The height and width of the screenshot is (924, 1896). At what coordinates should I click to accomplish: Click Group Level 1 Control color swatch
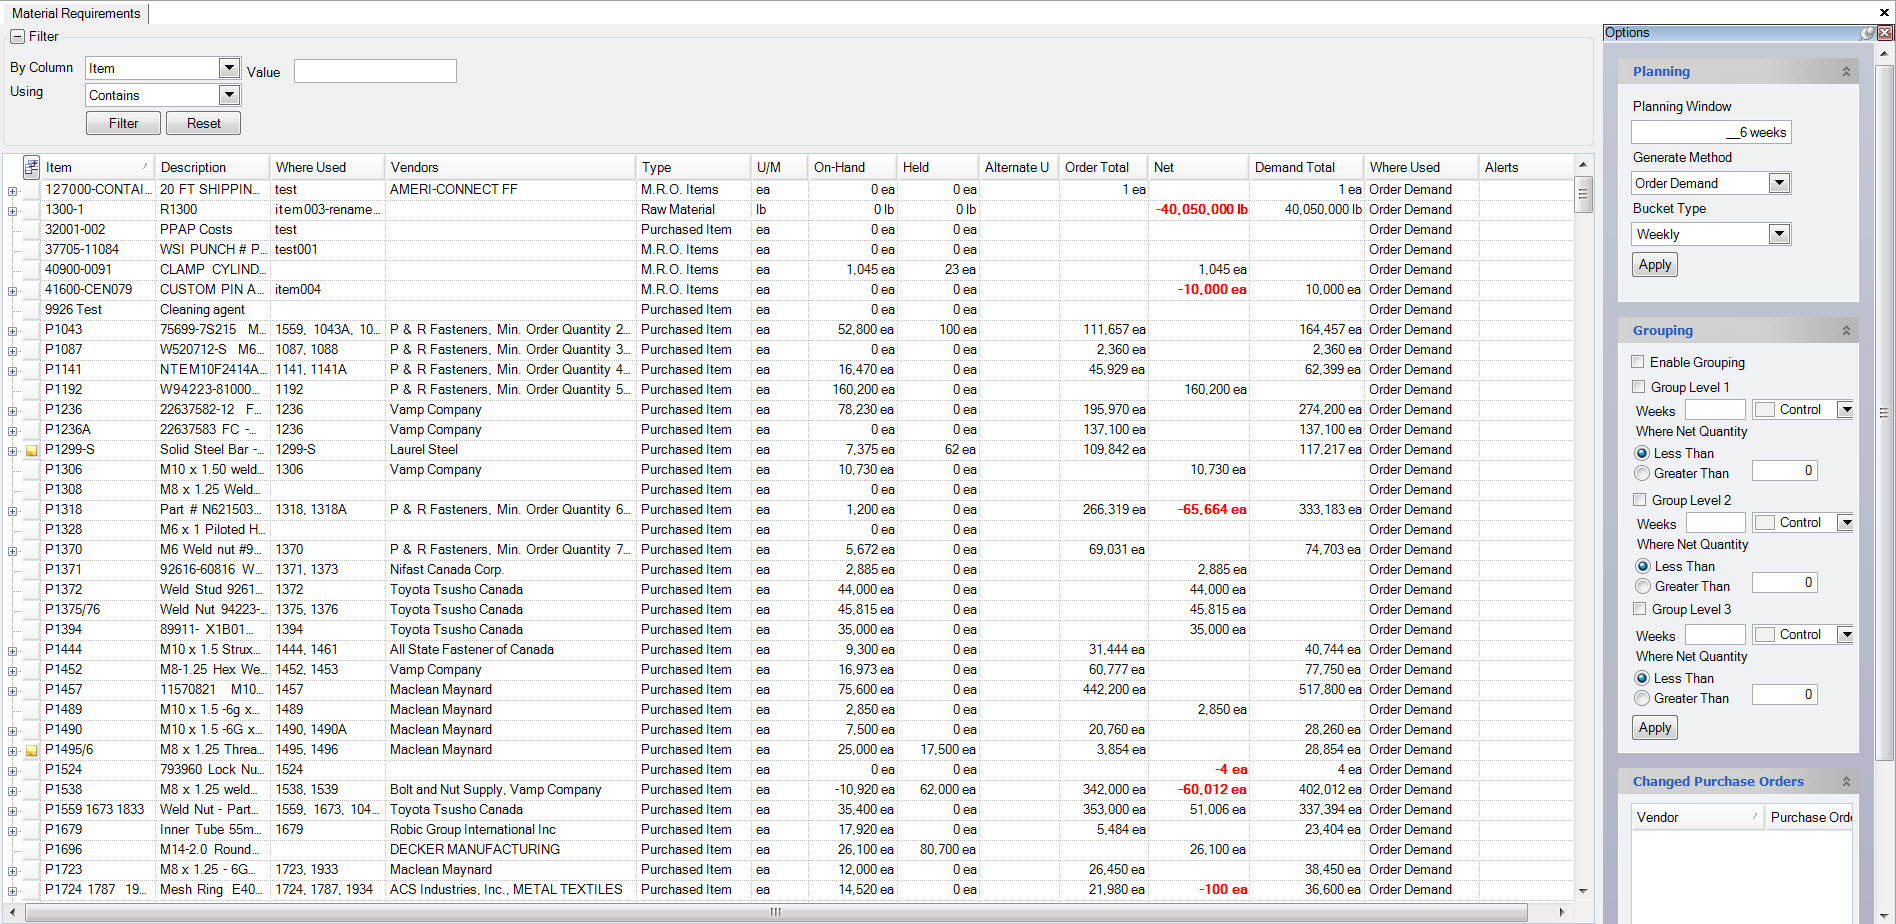click(1765, 410)
